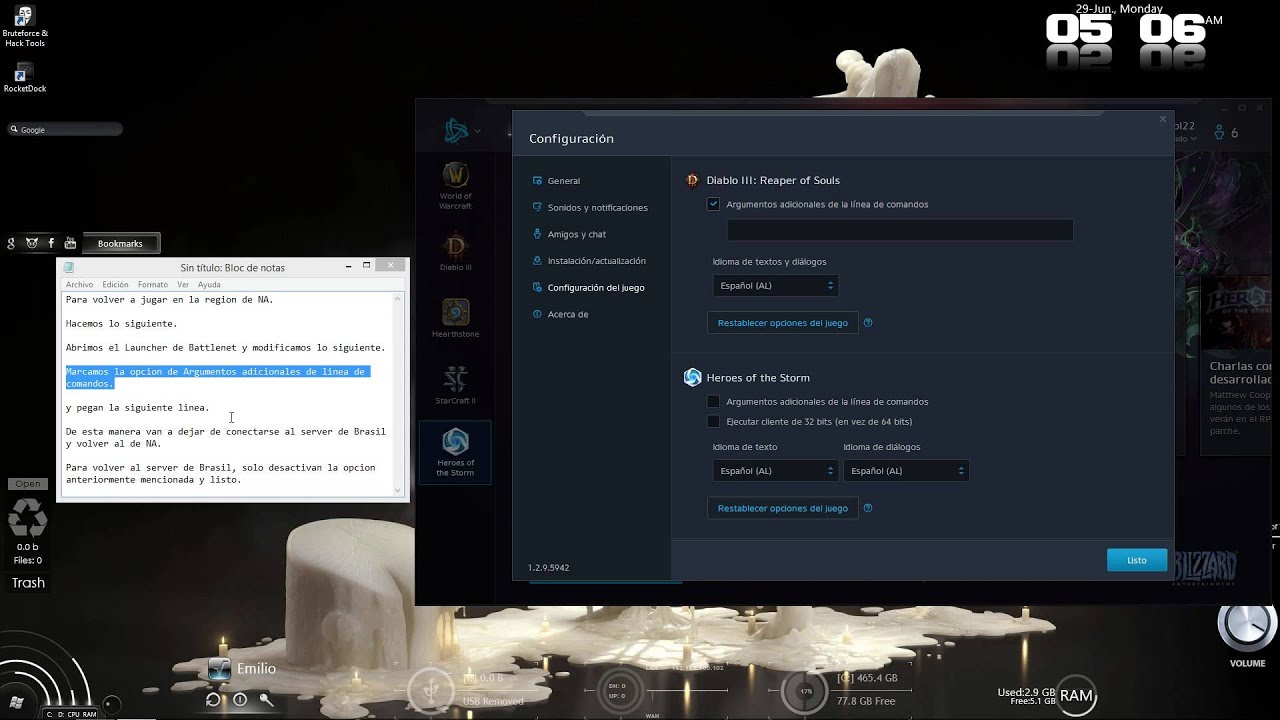Image resolution: width=1280 pixels, height=720 pixels.
Task: Select Acerca de tab
Action: (x=567, y=314)
